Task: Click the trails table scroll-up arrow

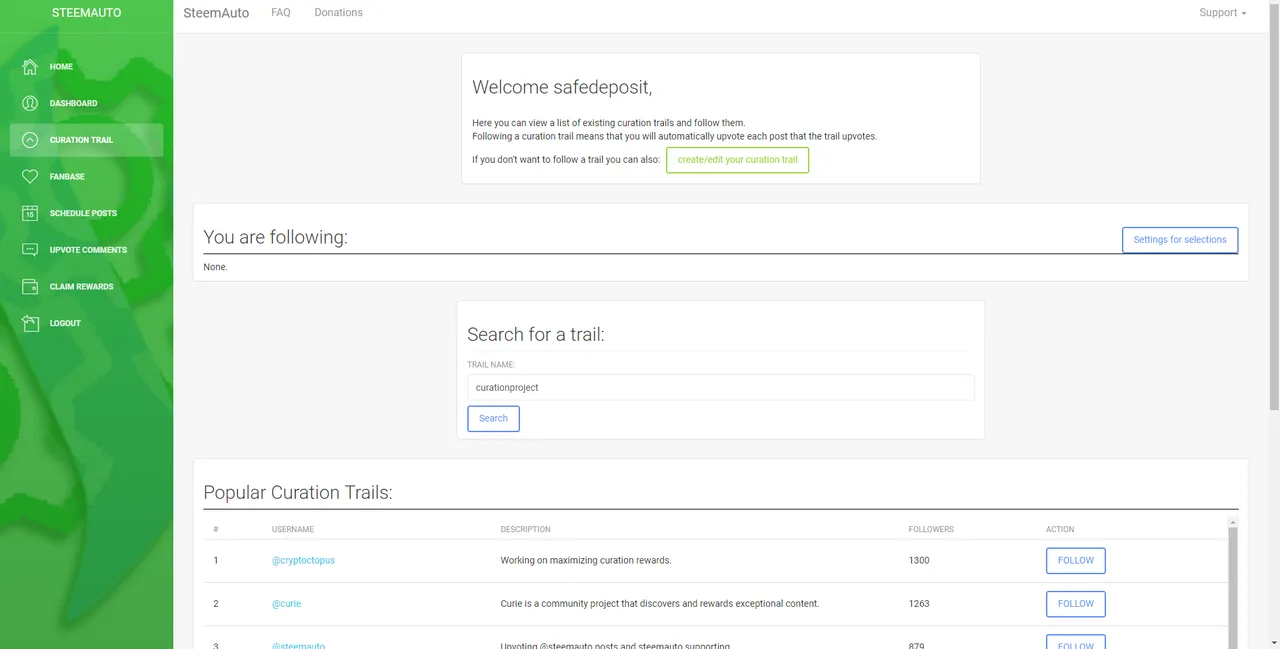Action: tap(1233, 522)
